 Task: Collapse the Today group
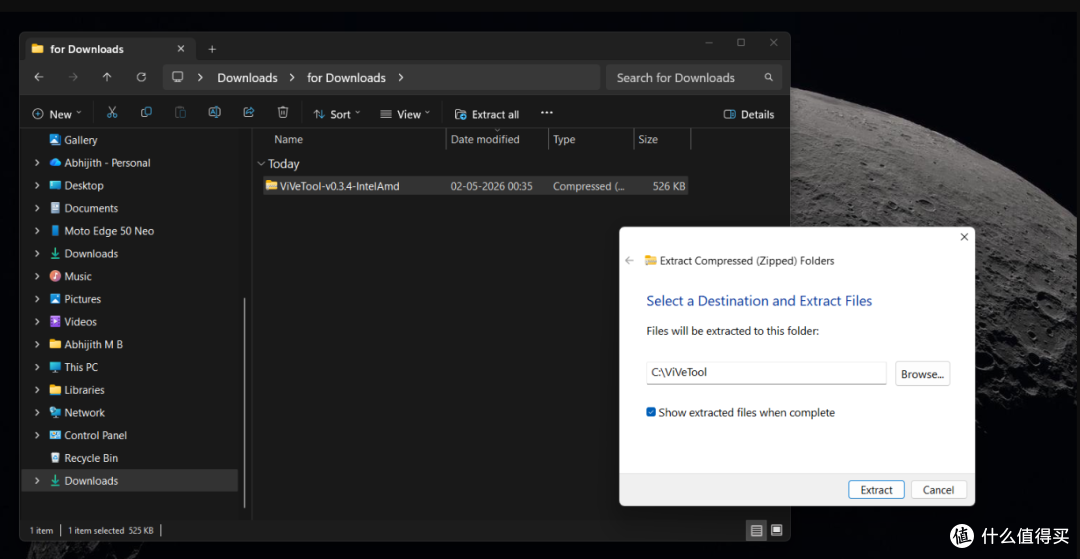(x=261, y=164)
